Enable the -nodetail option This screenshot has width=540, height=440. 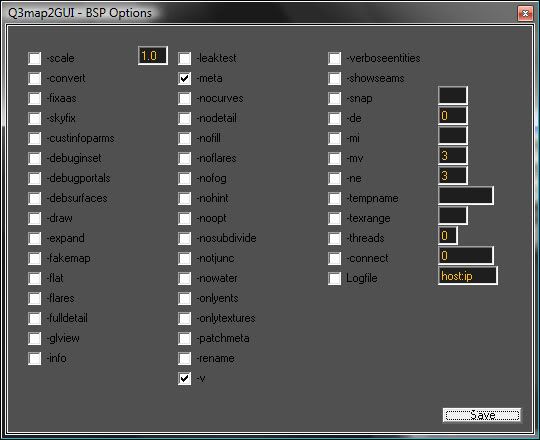click(x=185, y=118)
